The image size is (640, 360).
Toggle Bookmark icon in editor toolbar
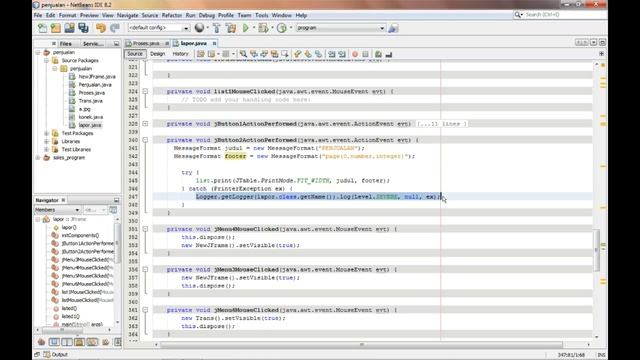pyautogui.click(x=318, y=54)
